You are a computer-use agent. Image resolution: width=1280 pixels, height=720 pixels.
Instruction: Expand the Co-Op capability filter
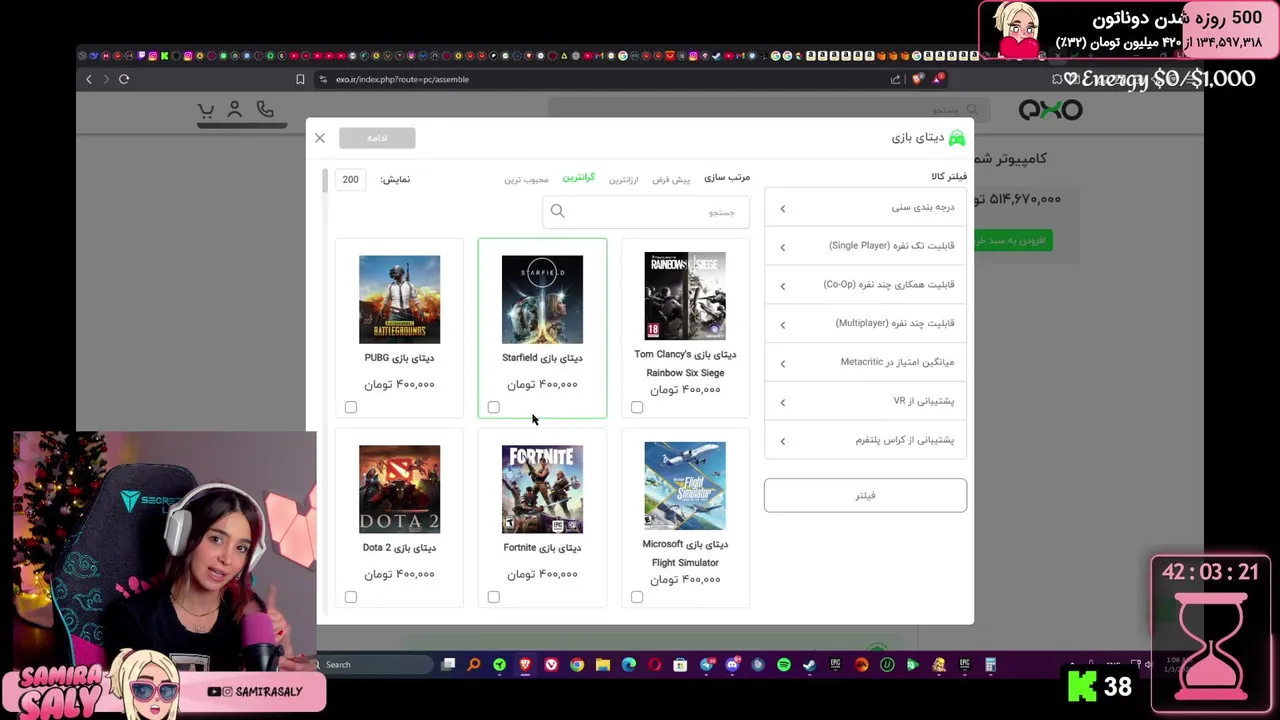pos(866,285)
